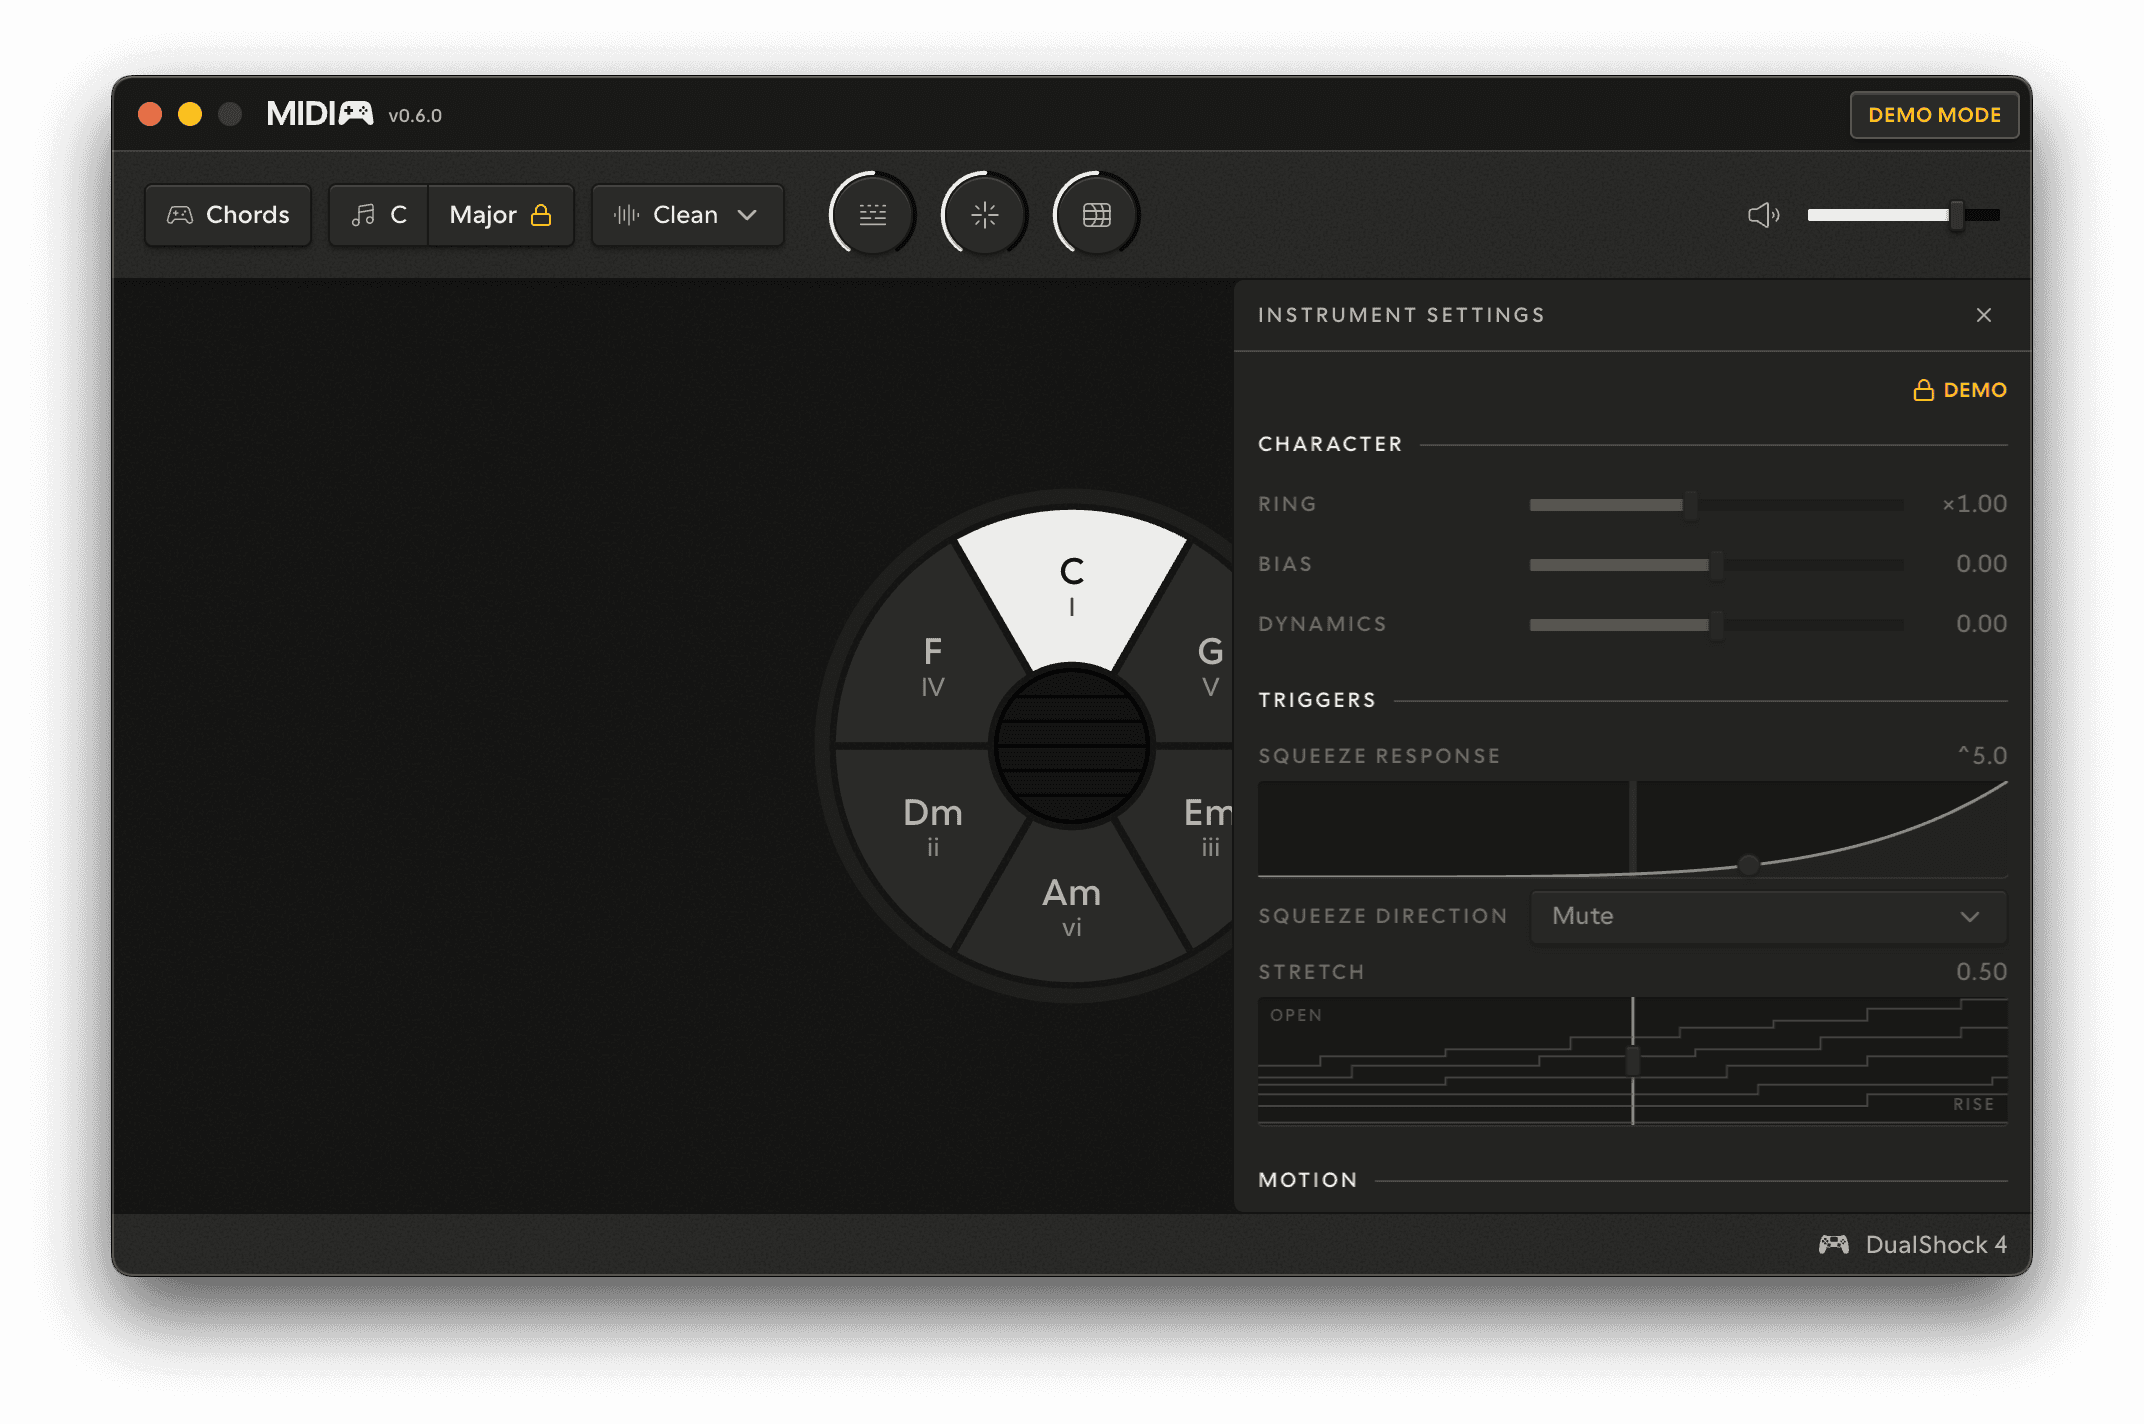Close the window with red button
Viewport: 2144px width, 1424px height.
[150, 114]
